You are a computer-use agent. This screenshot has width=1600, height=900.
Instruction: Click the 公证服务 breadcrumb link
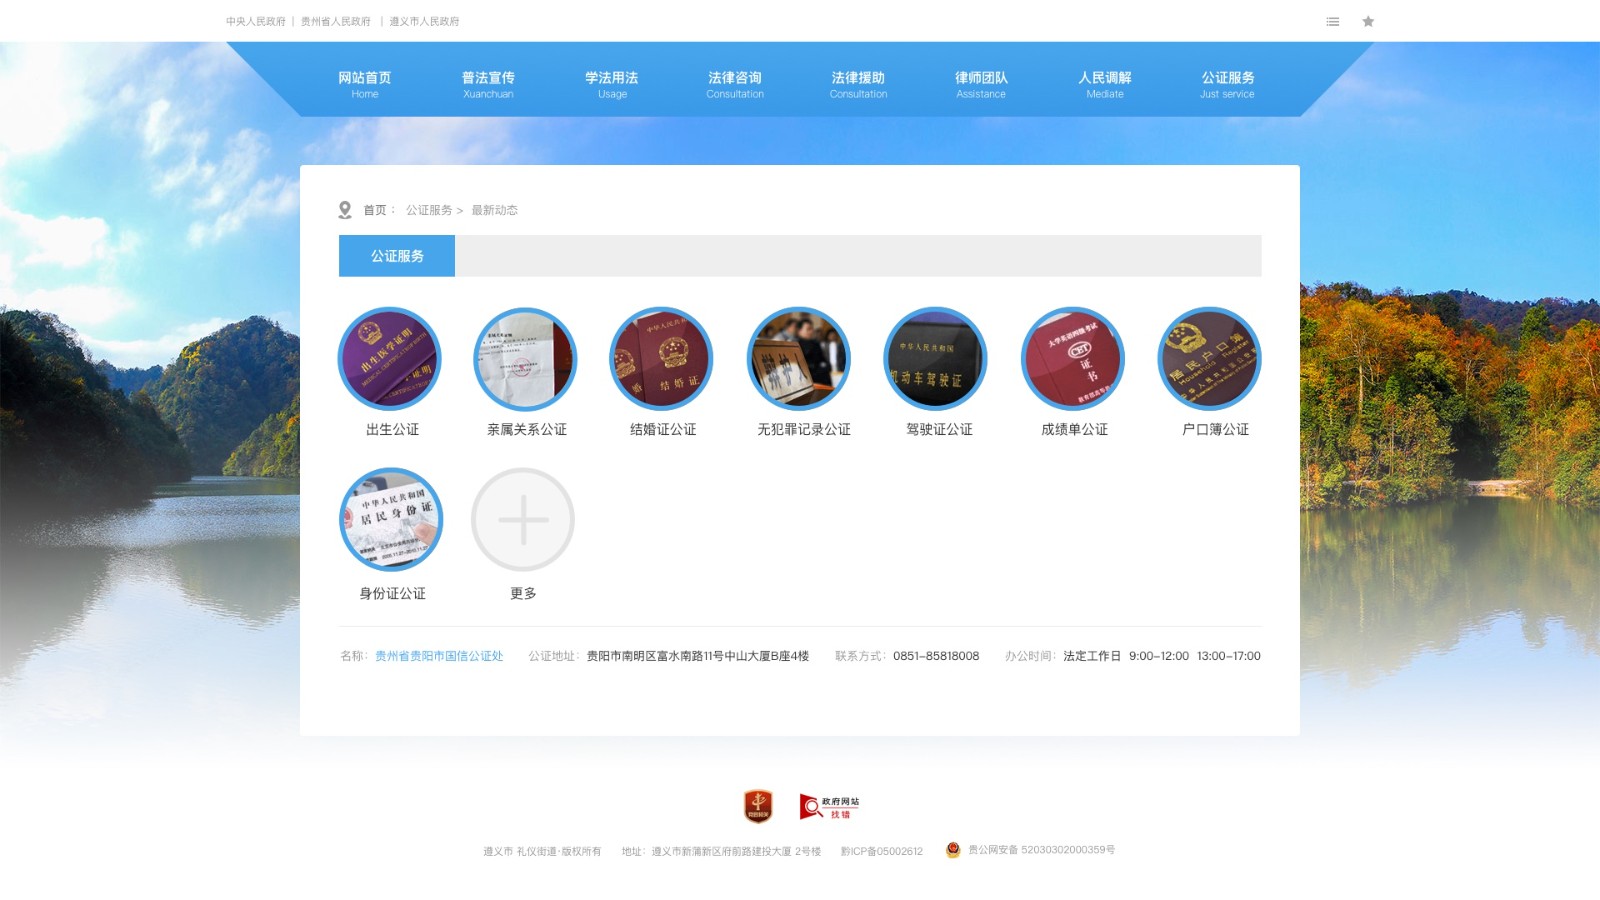point(429,210)
